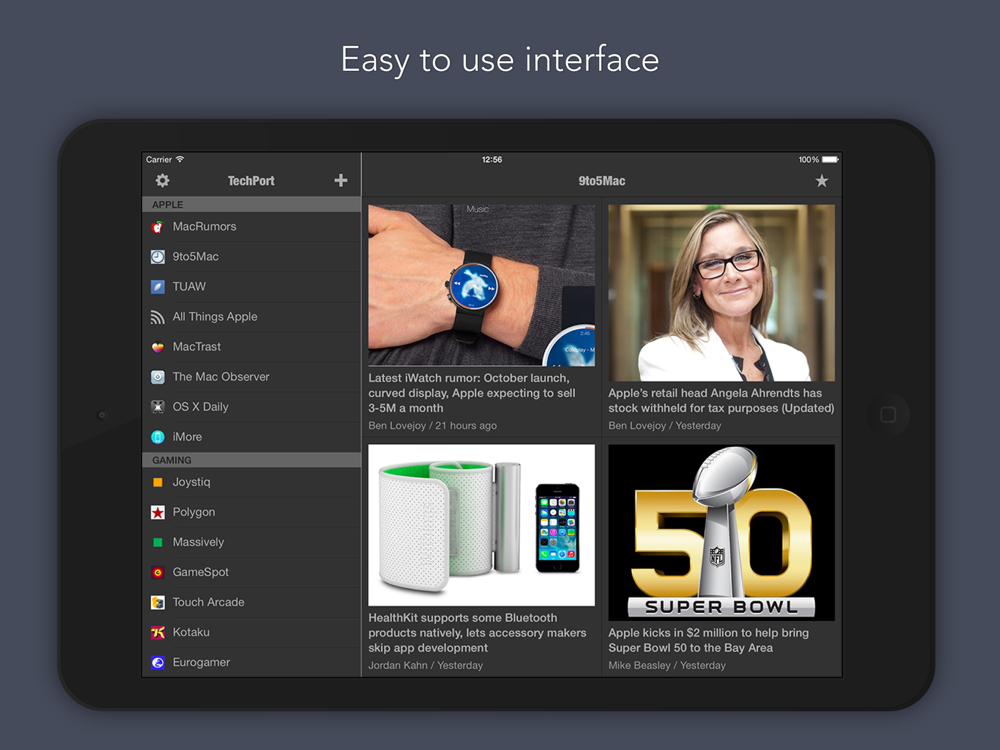Tap the APPLE section header
The width and height of the screenshot is (1000, 750).
click(x=251, y=205)
